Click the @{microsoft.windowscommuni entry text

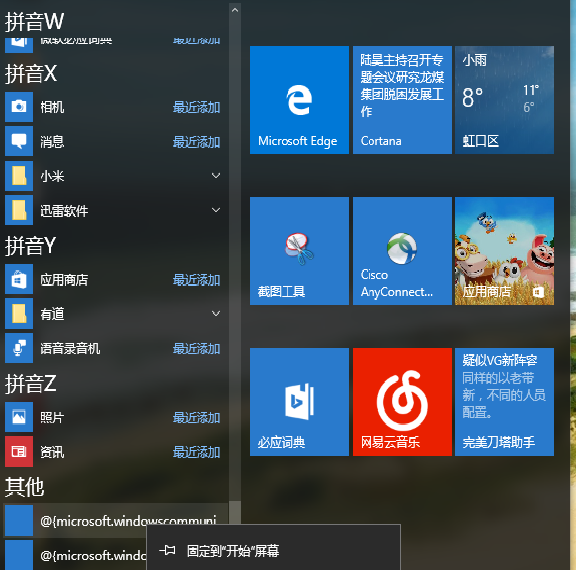coord(128,521)
